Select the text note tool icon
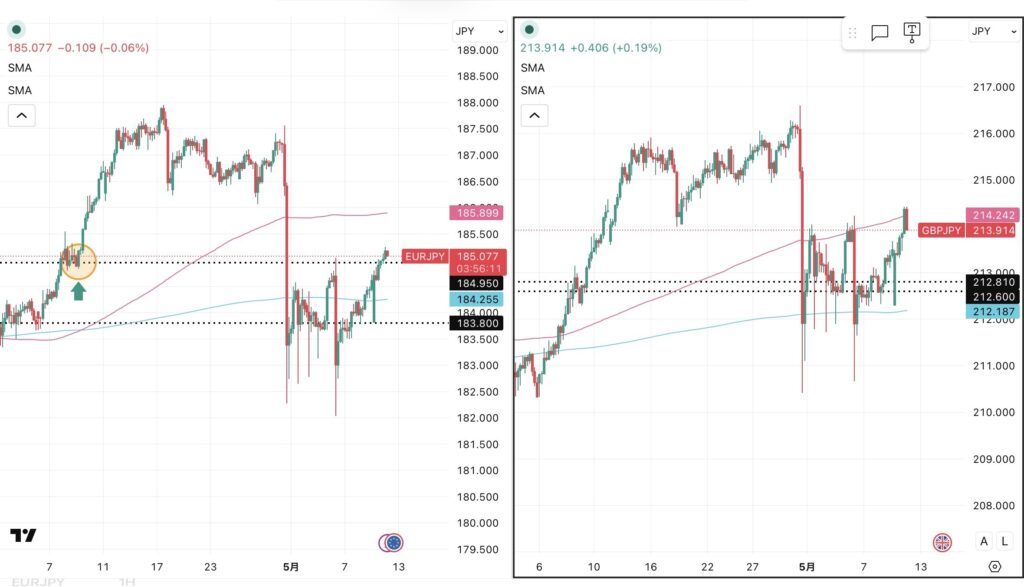This screenshot has height=587, width=1024. pos(912,32)
